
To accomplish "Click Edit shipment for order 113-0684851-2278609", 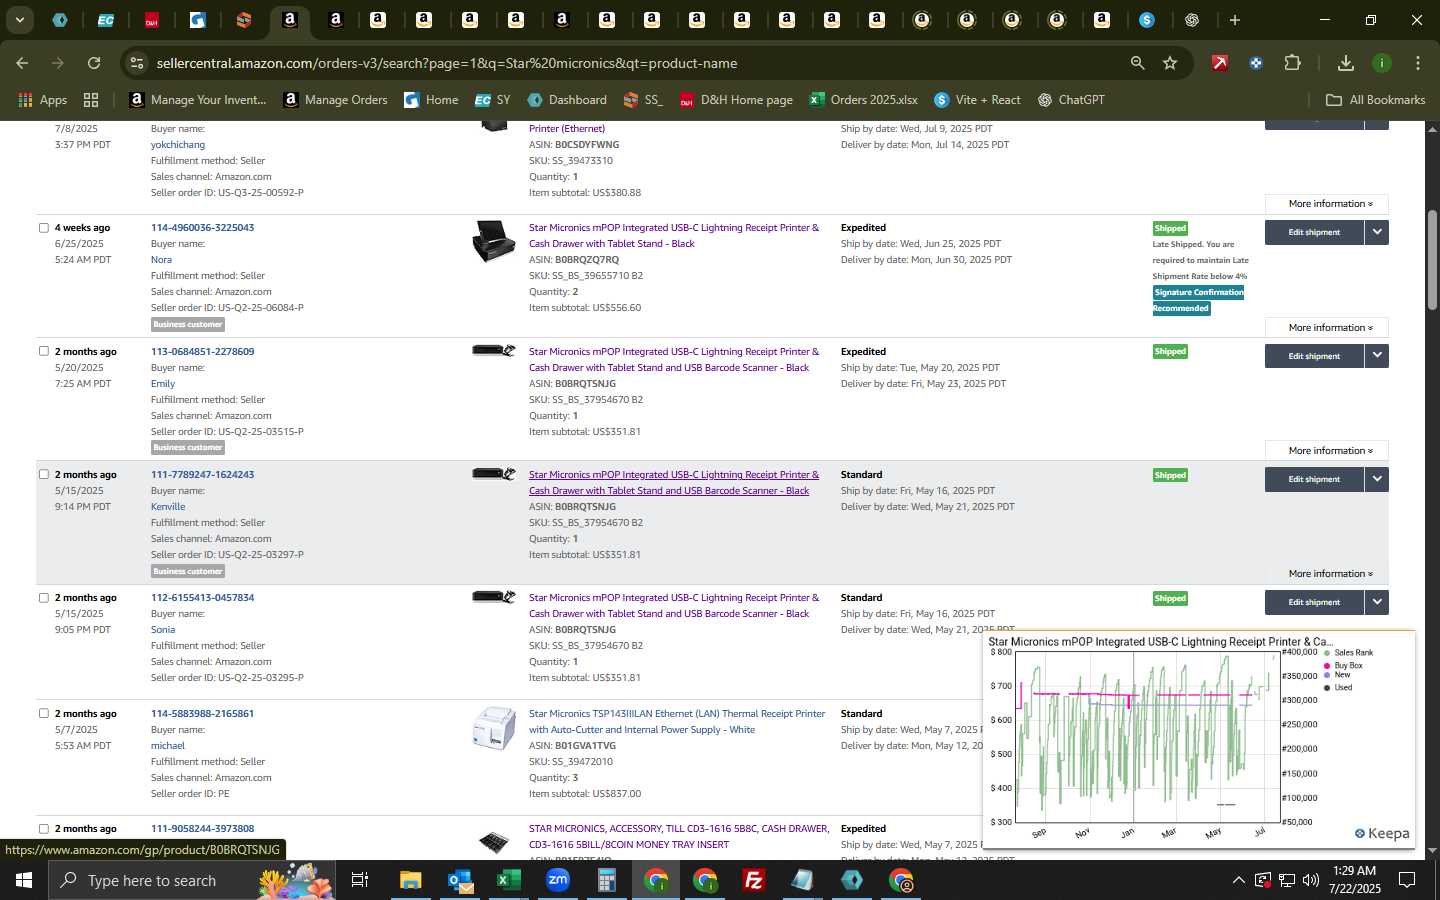I will (x=1314, y=356).
